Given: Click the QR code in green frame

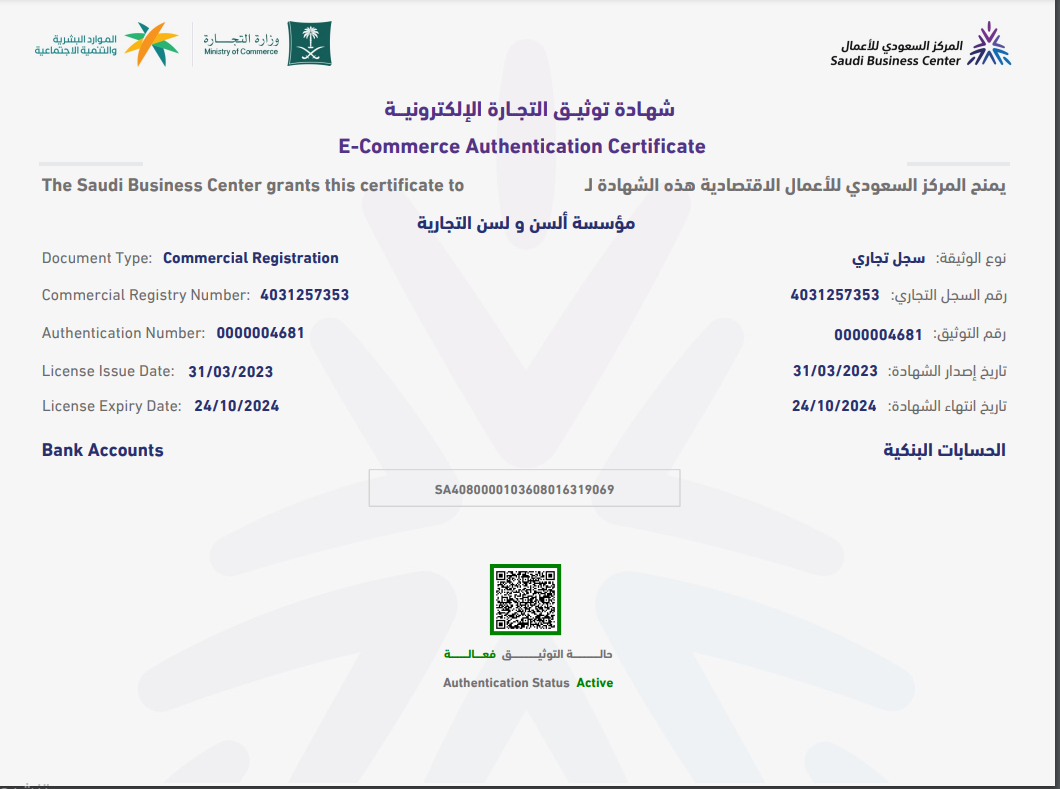Looking at the screenshot, I should [x=525, y=599].
